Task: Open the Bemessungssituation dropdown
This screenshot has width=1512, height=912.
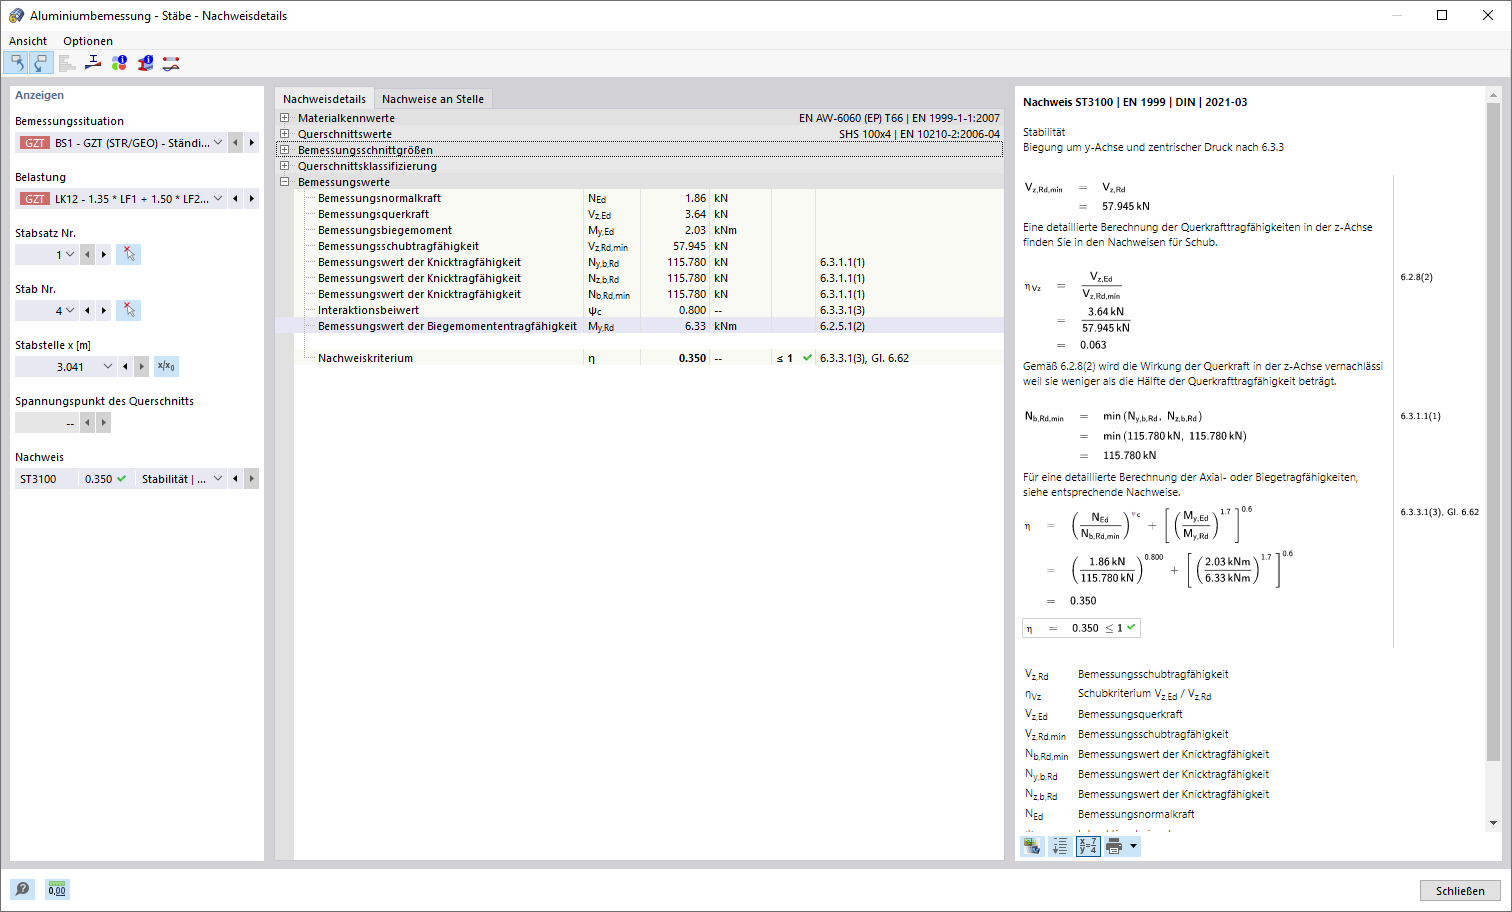Action: pyautogui.click(x=218, y=143)
